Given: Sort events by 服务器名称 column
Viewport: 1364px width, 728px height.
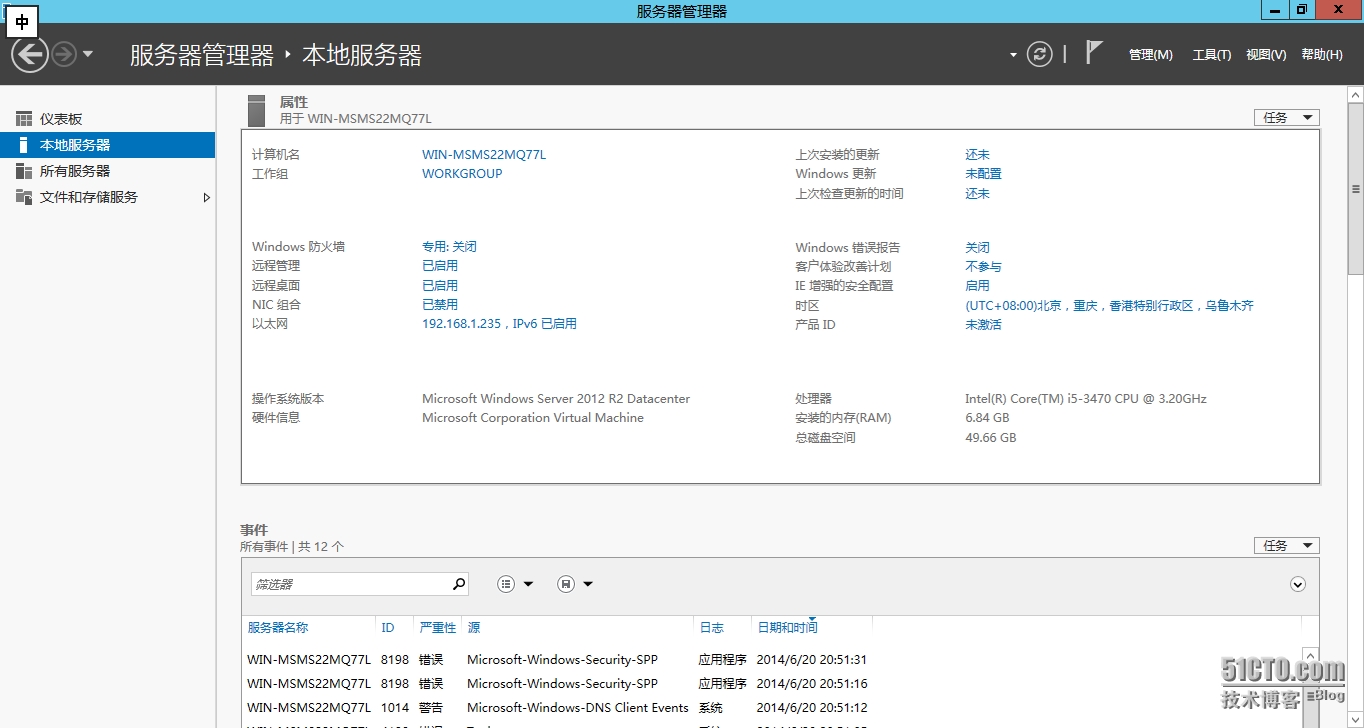Looking at the screenshot, I should tap(278, 628).
